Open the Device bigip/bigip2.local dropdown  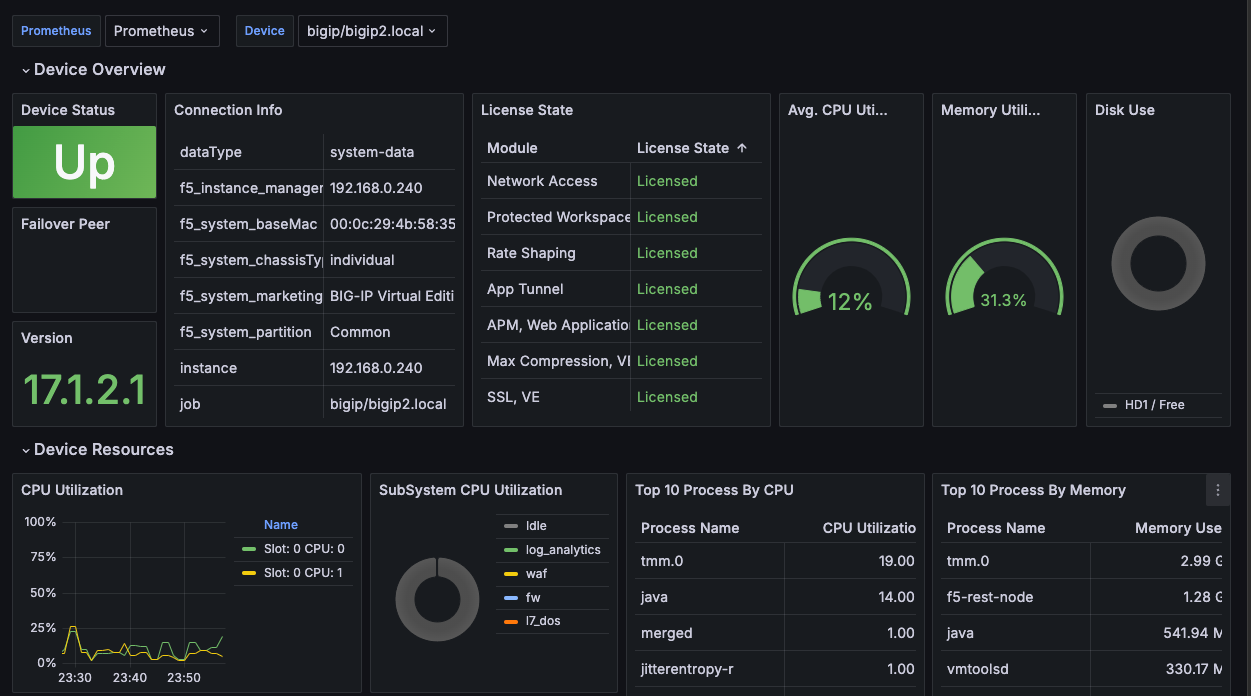[372, 31]
